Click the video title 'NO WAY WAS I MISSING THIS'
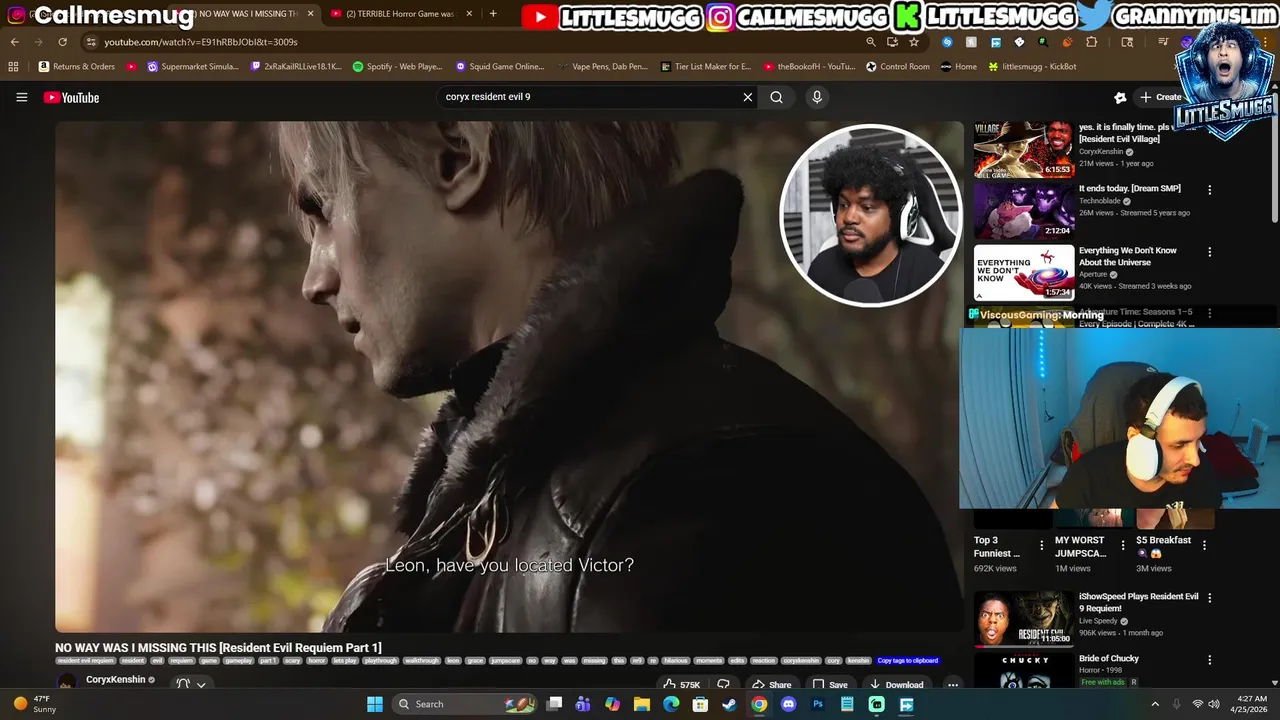This screenshot has width=1280, height=720. click(218, 648)
